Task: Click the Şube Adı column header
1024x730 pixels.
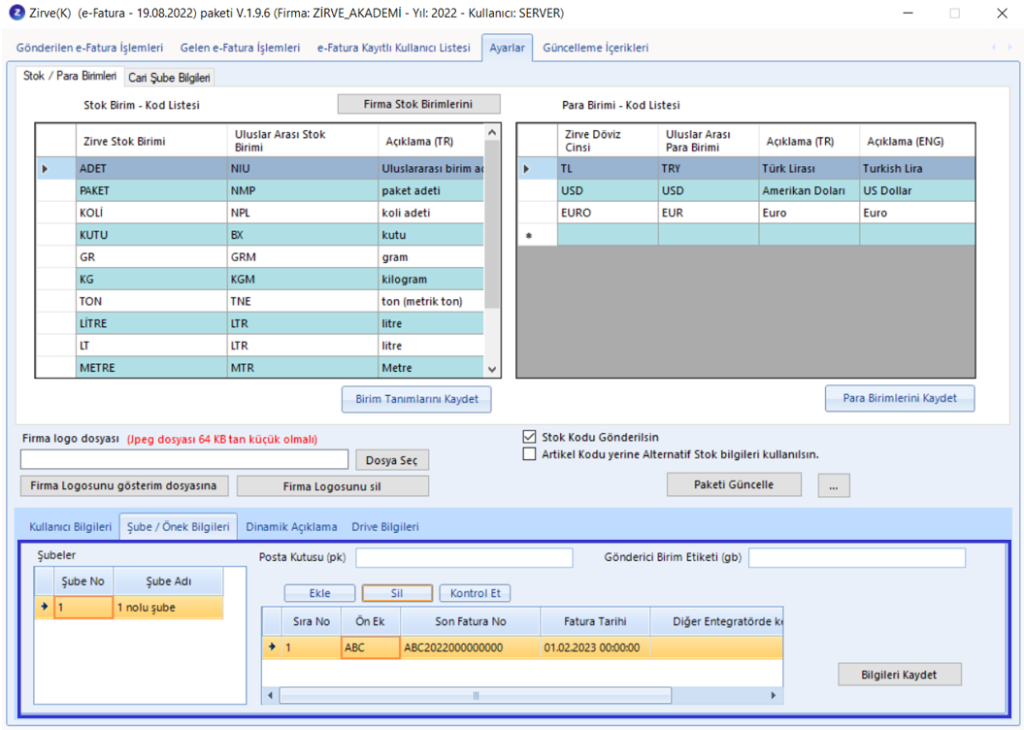Action: (x=168, y=581)
